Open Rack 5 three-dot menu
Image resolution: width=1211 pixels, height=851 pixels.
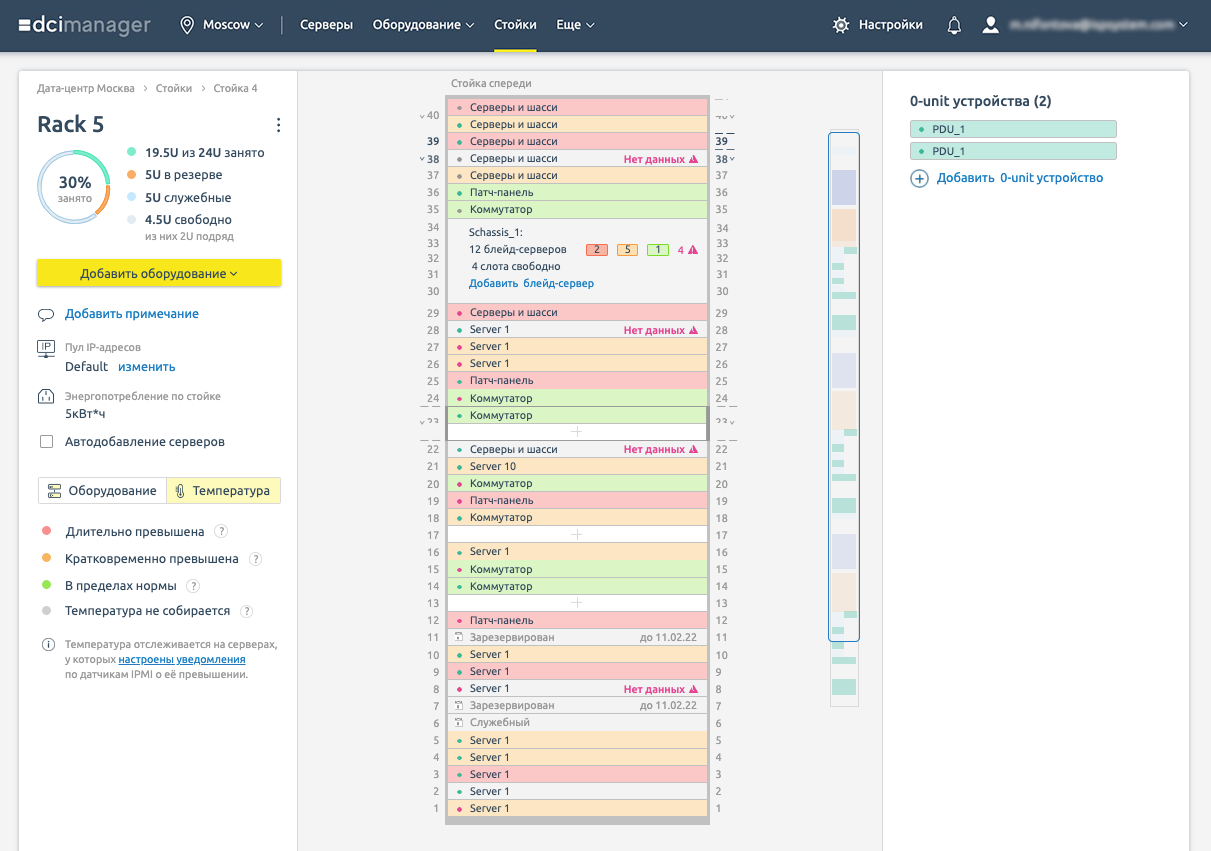(278, 125)
